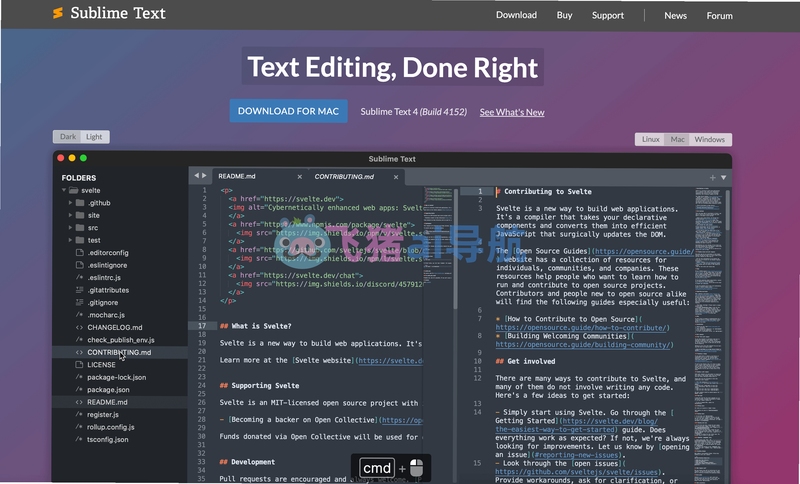This screenshot has height=484, width=800.
Task: Add a new tab with plus icon
Action: (x=712, y=177)
